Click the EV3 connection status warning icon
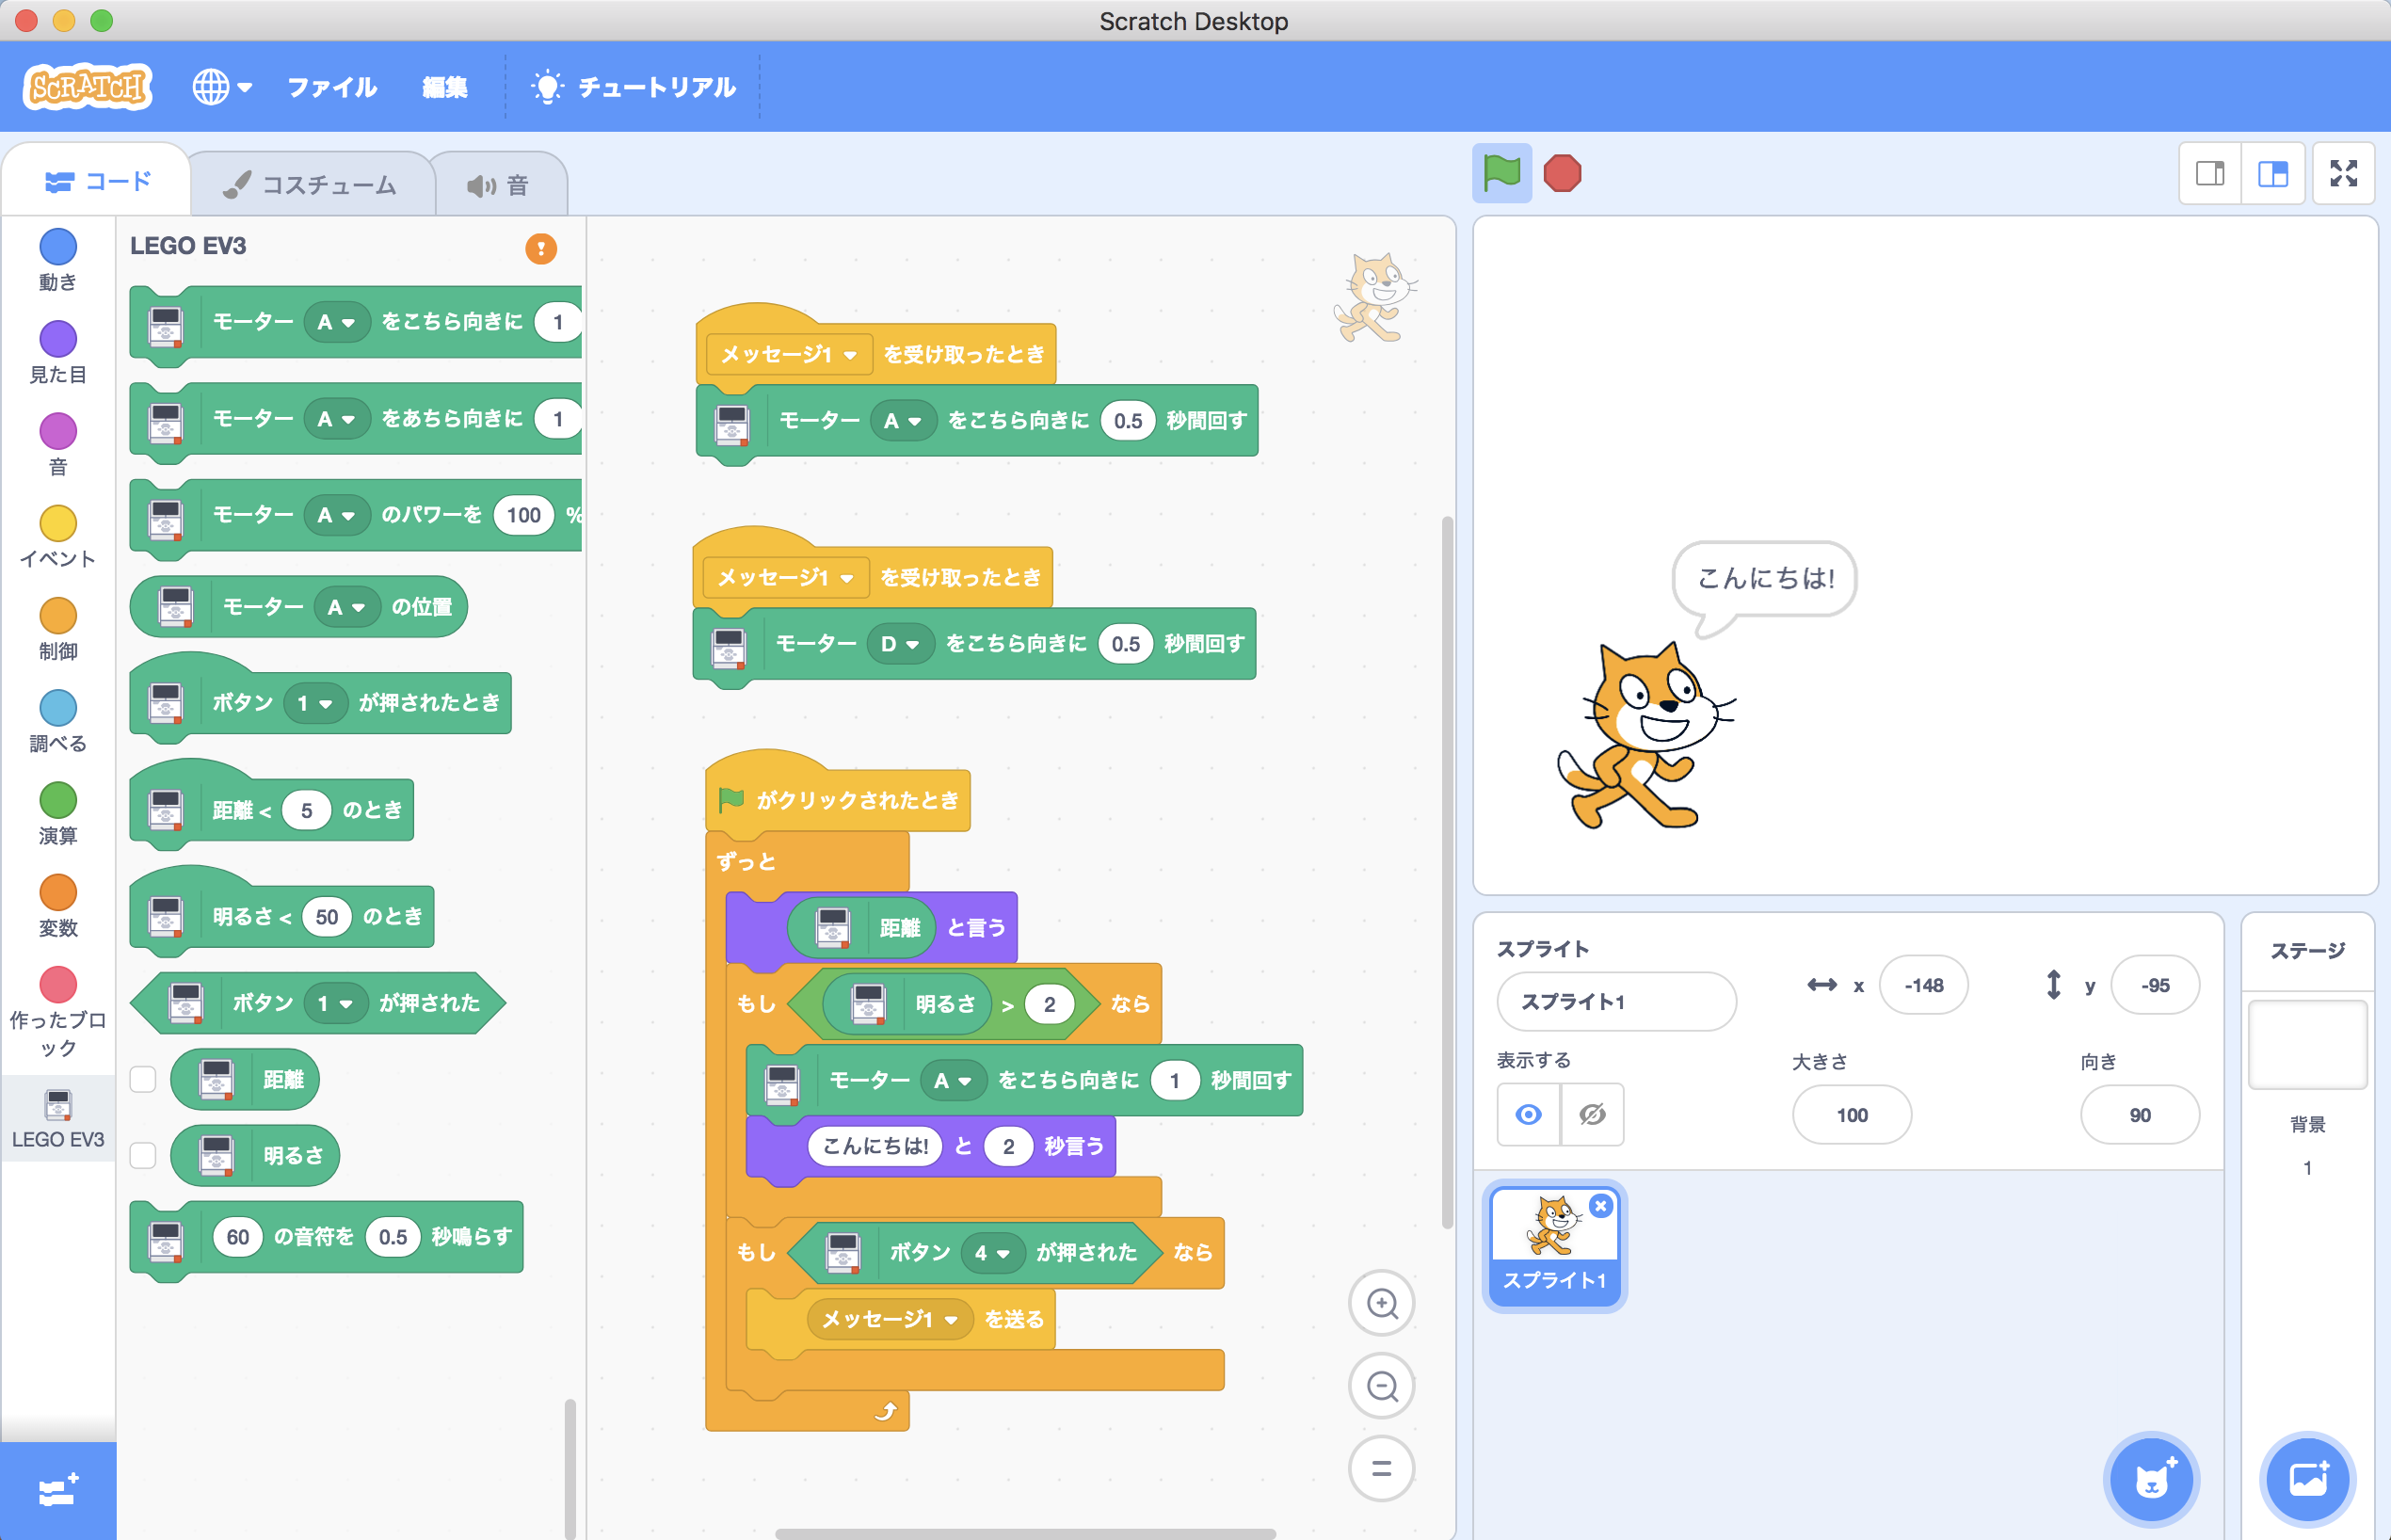 pos(541,248)
